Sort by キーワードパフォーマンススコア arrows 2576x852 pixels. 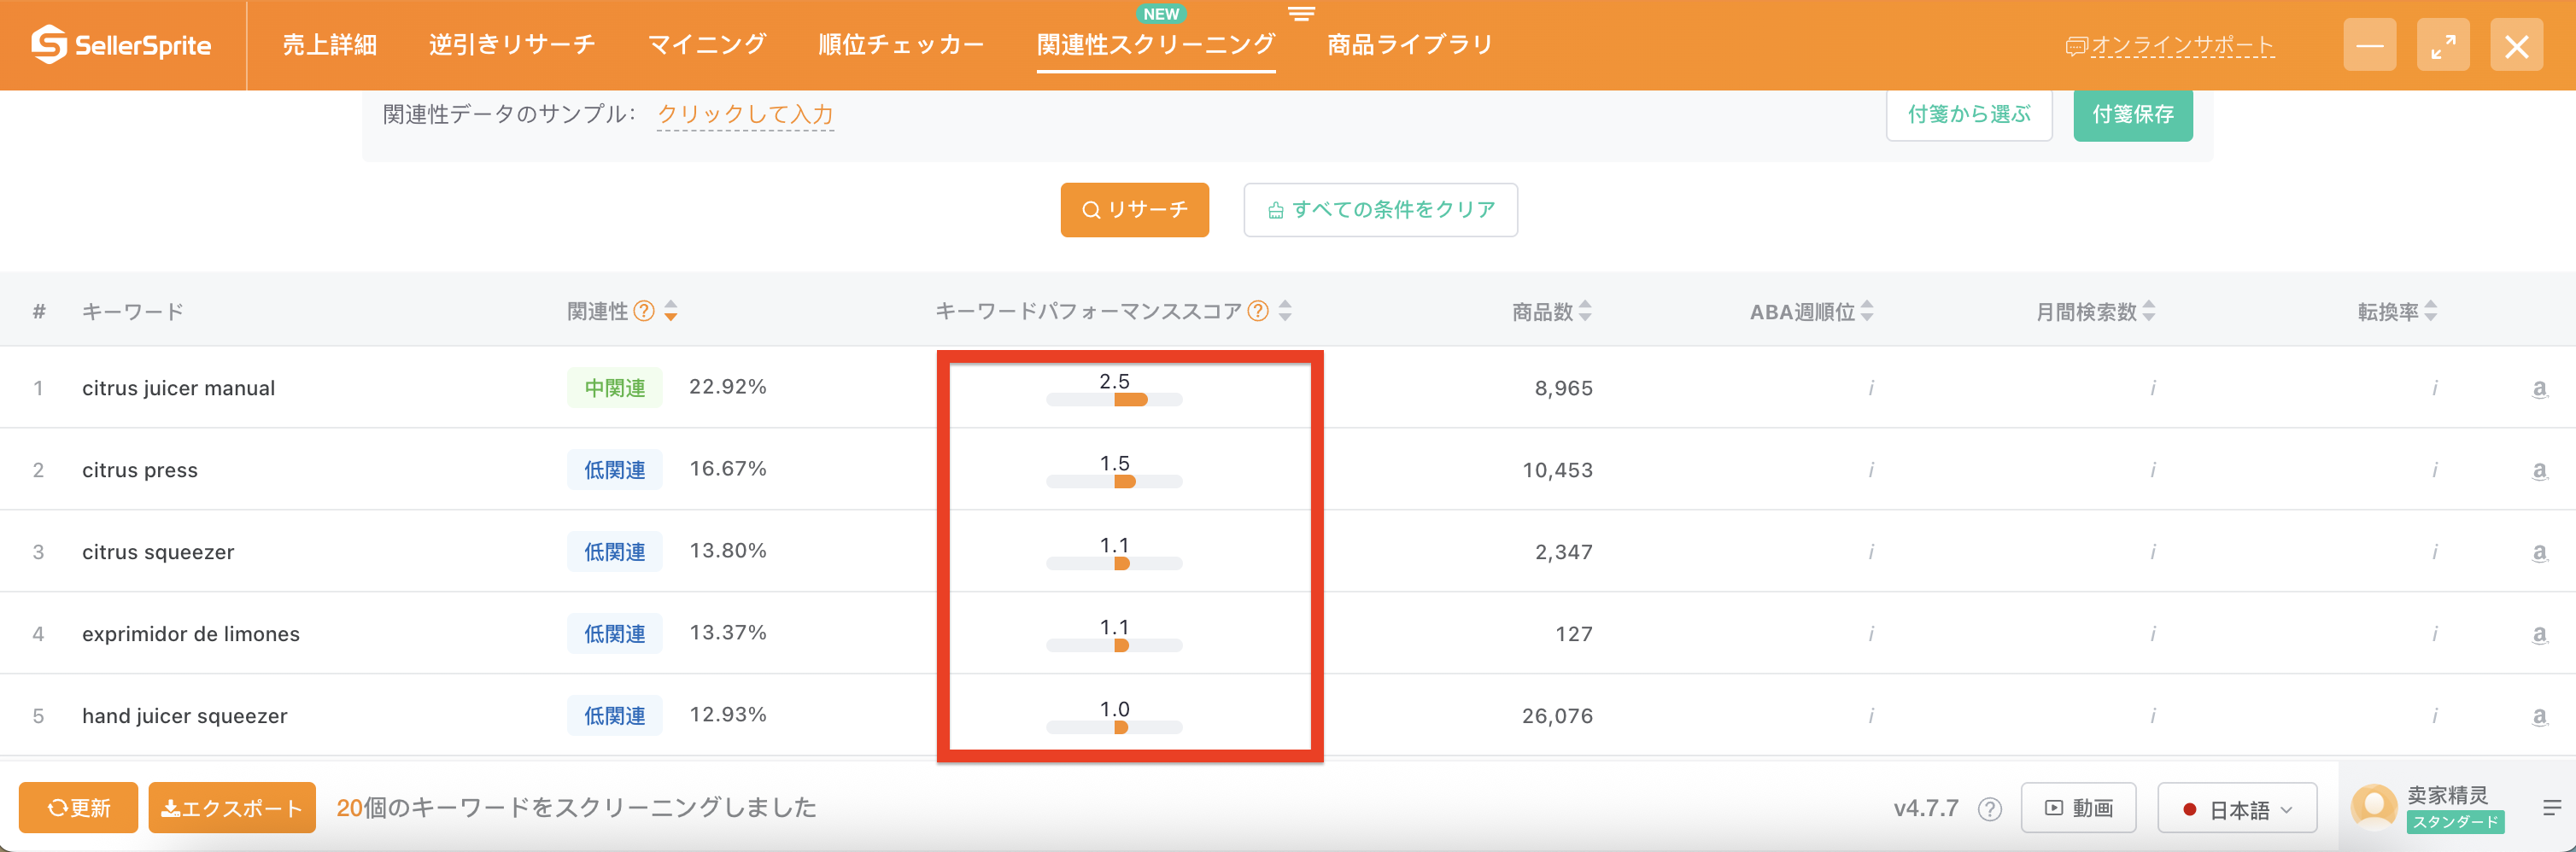[1285, 311]
